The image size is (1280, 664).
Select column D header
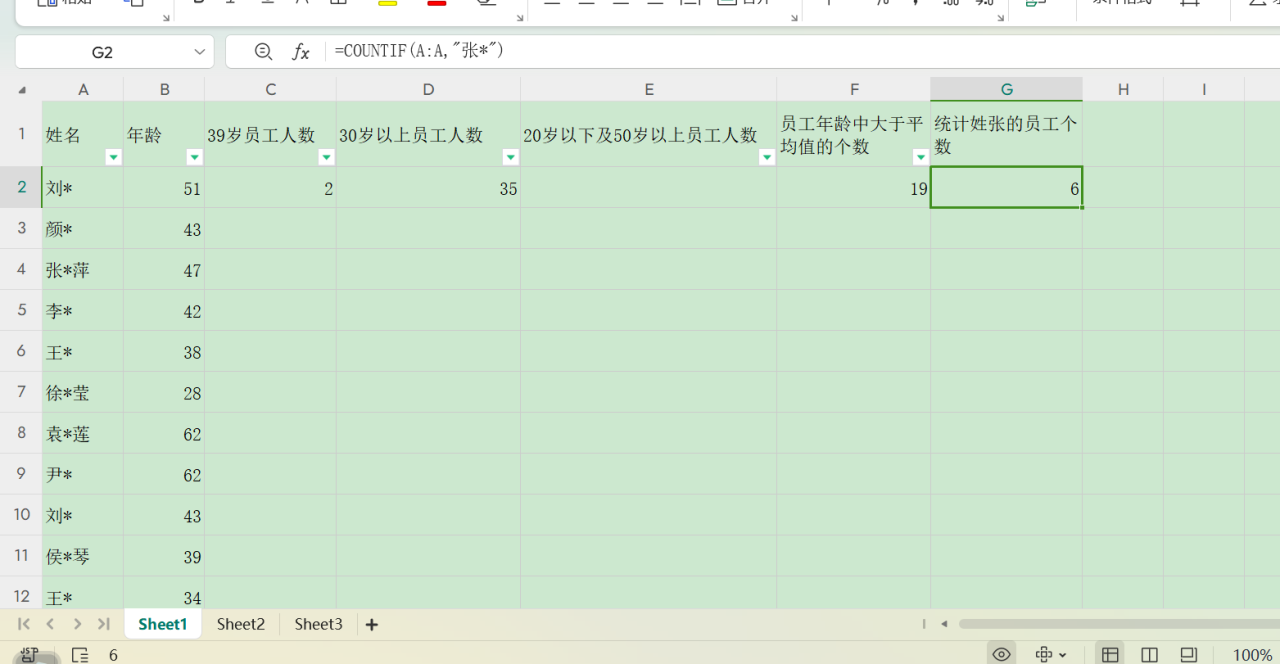point(428,89)
